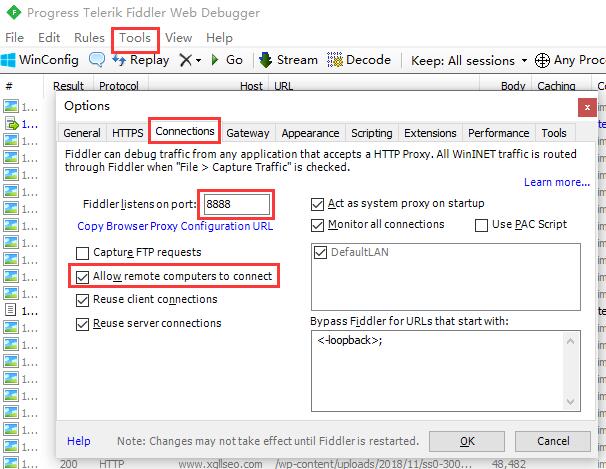This screenshot has height=469, width=606.
Task: Select the session with document page icon
Action: pos(10,310)
